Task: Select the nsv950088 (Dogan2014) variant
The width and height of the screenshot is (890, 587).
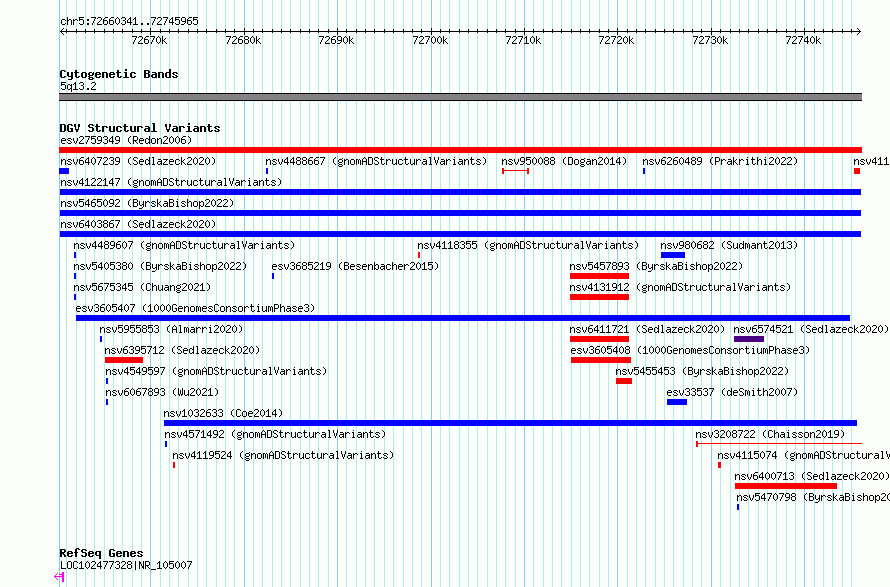Action: (564, 161)
